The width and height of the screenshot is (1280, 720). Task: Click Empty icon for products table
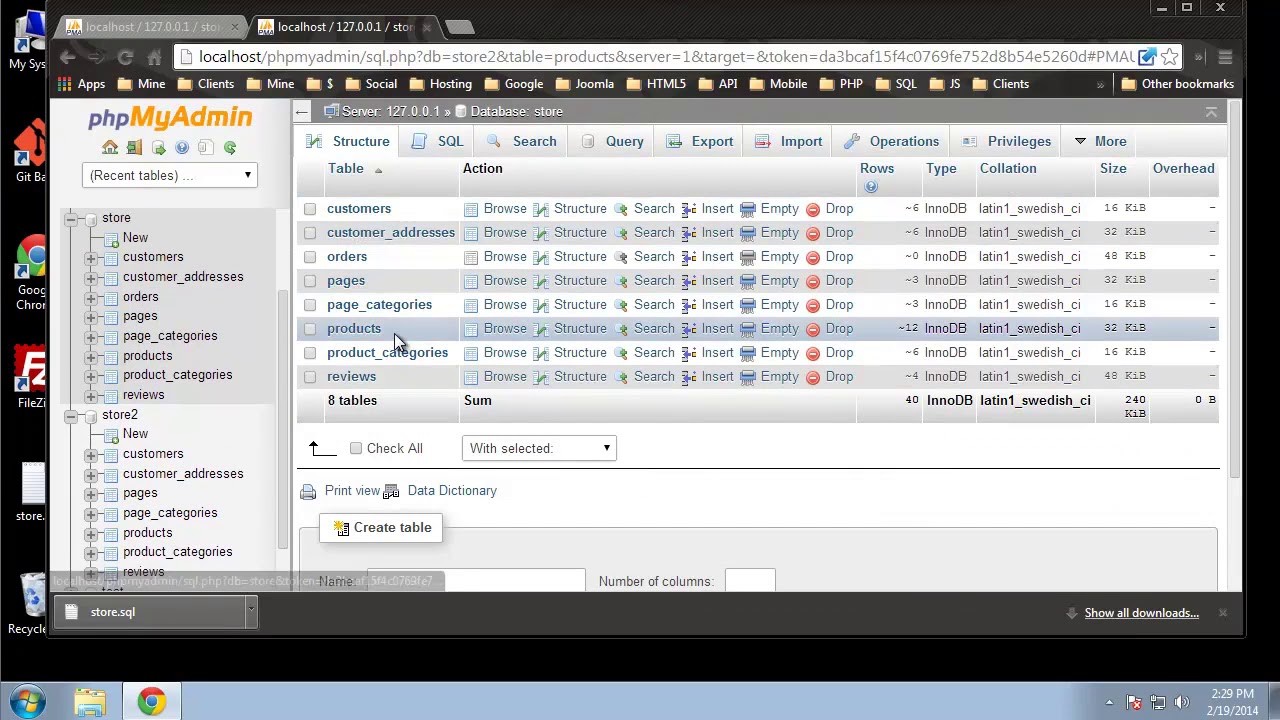[748, 329]
